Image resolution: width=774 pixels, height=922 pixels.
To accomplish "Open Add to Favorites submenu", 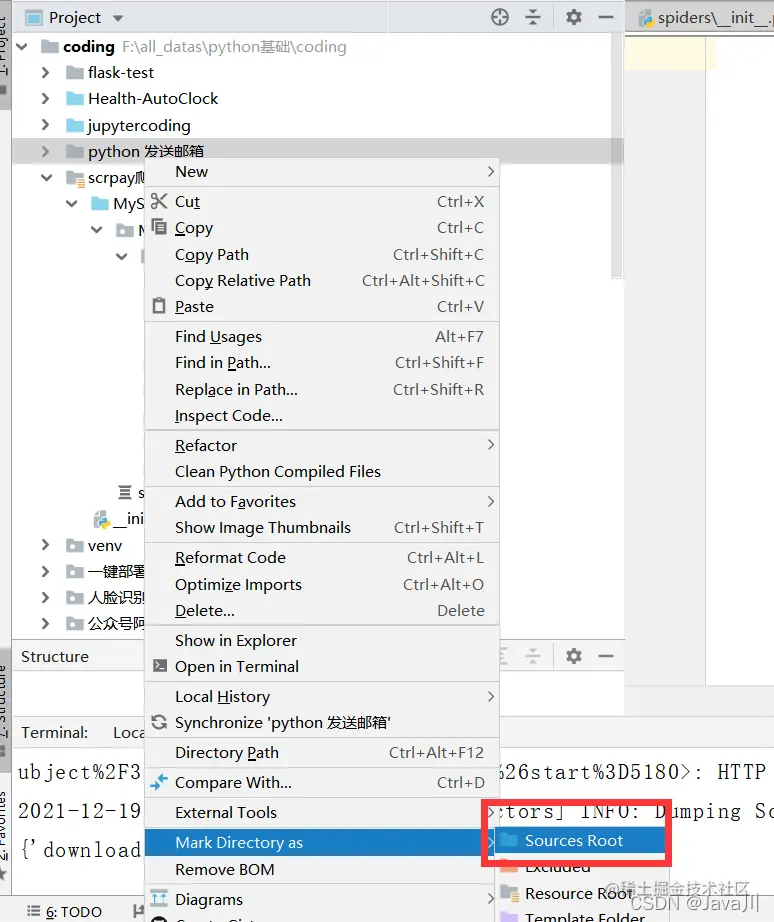I will [322, 502].
